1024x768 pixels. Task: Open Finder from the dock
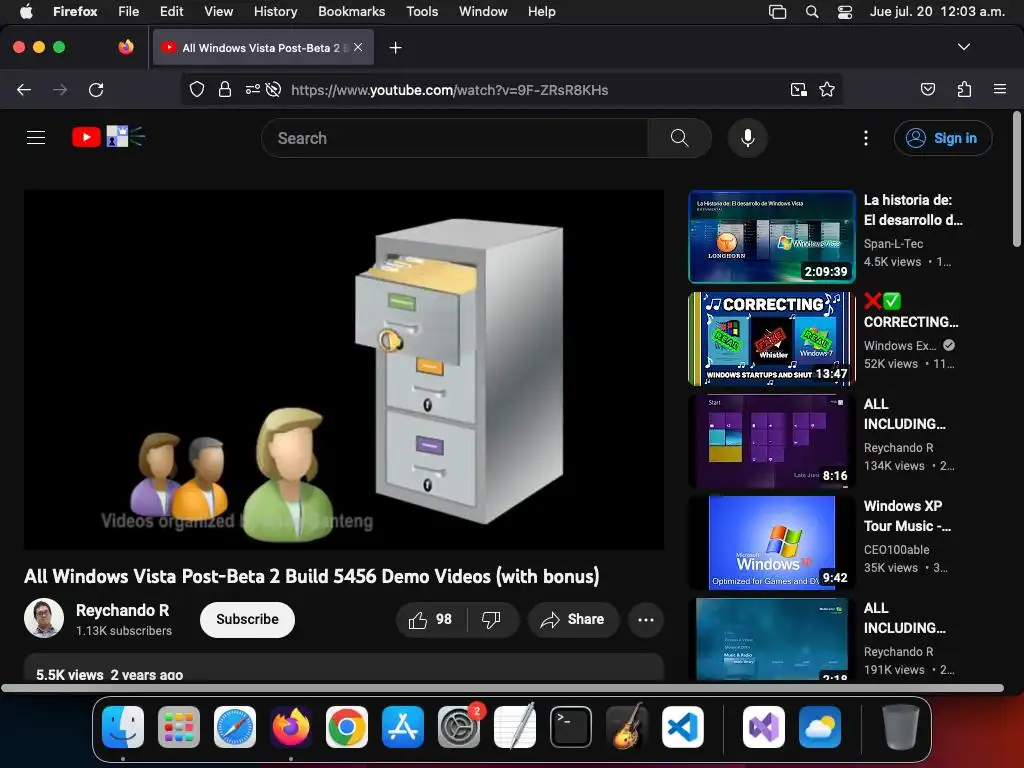[123, 727]
